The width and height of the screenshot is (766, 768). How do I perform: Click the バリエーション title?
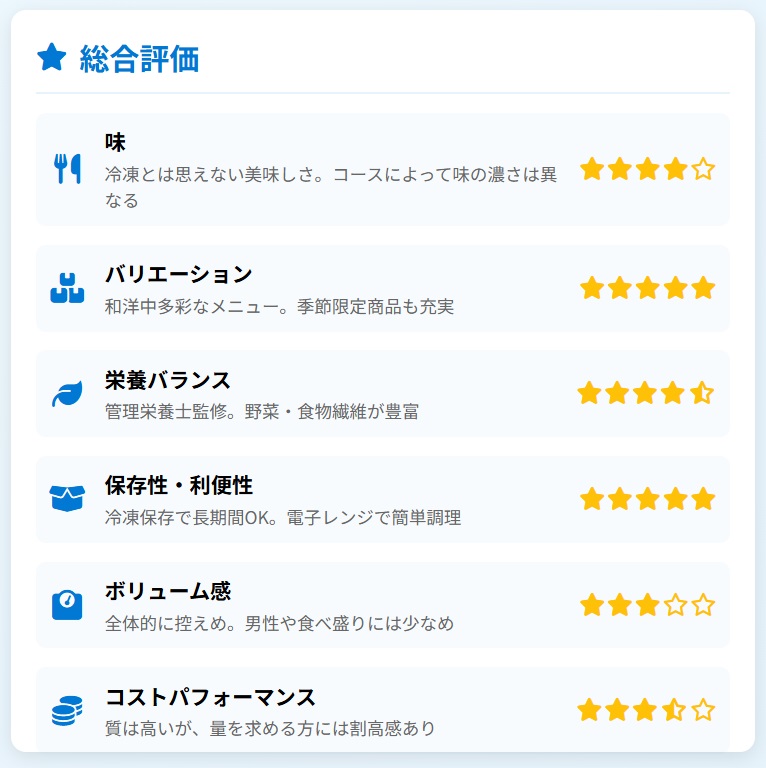tap(178, 274)
